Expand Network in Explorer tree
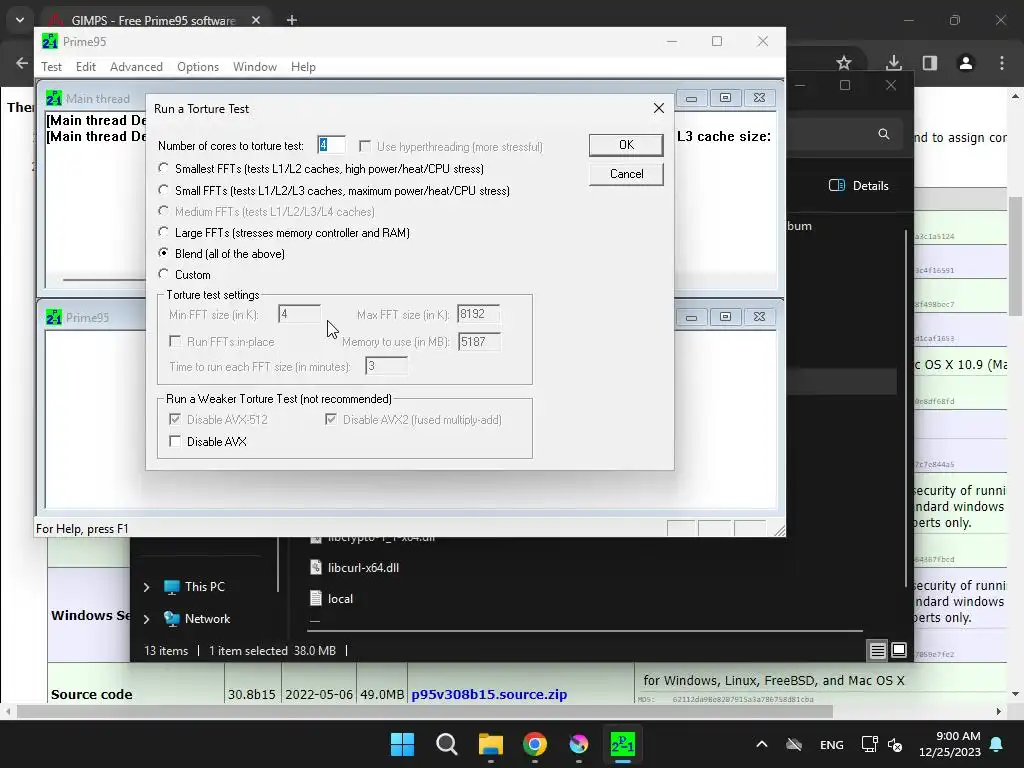 pyautogui.click(x=146, y=618)
